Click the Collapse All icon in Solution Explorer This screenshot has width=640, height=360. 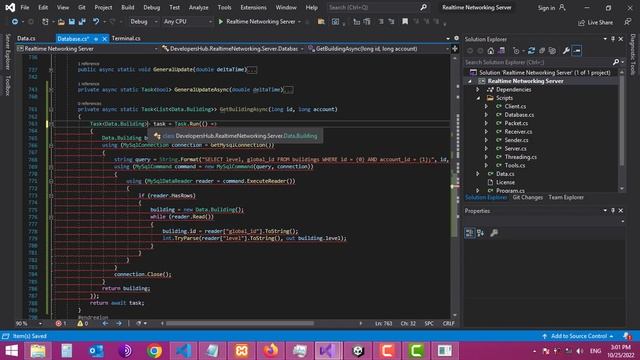point(542,51)
